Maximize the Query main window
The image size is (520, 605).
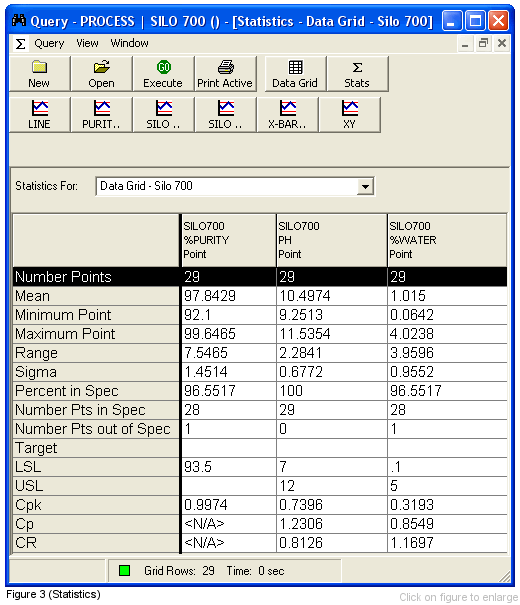point(475,20)
